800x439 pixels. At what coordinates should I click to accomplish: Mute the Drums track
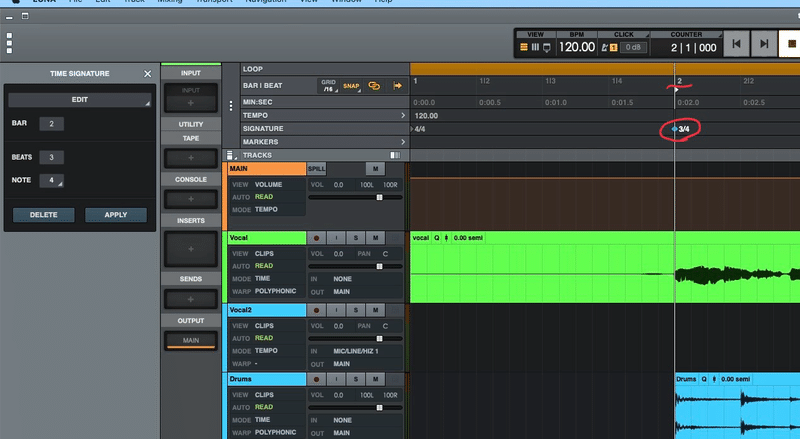click(x=376, y=379)
